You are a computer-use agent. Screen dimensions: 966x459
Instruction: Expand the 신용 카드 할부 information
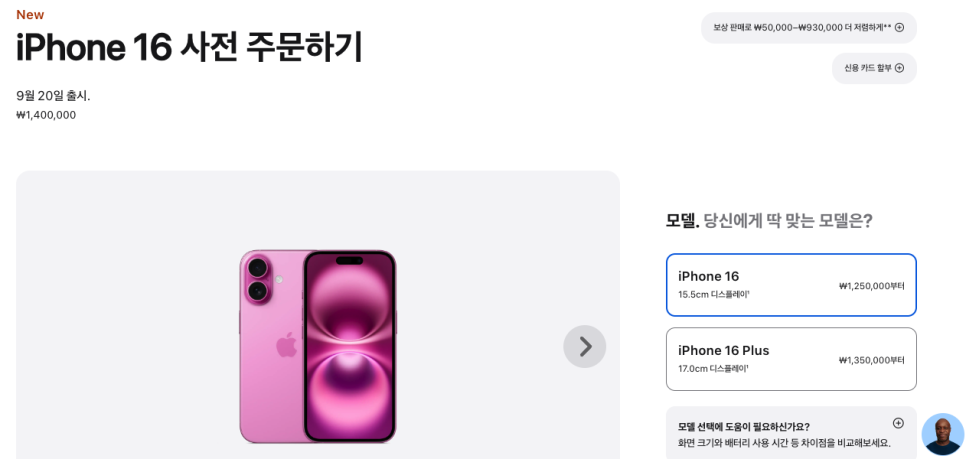(874, 68)
